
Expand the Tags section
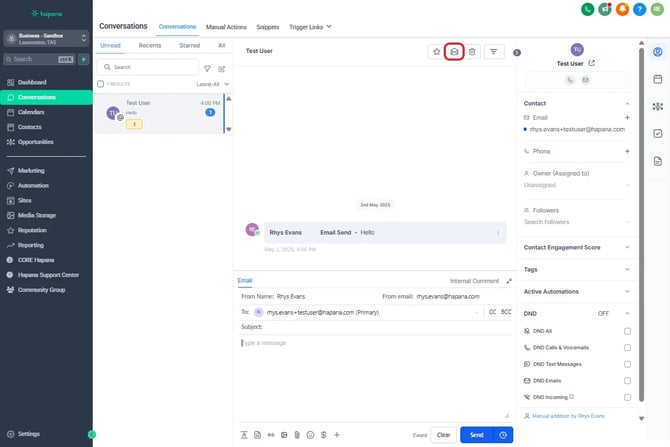pyautogui.click(x=627, y=269)
